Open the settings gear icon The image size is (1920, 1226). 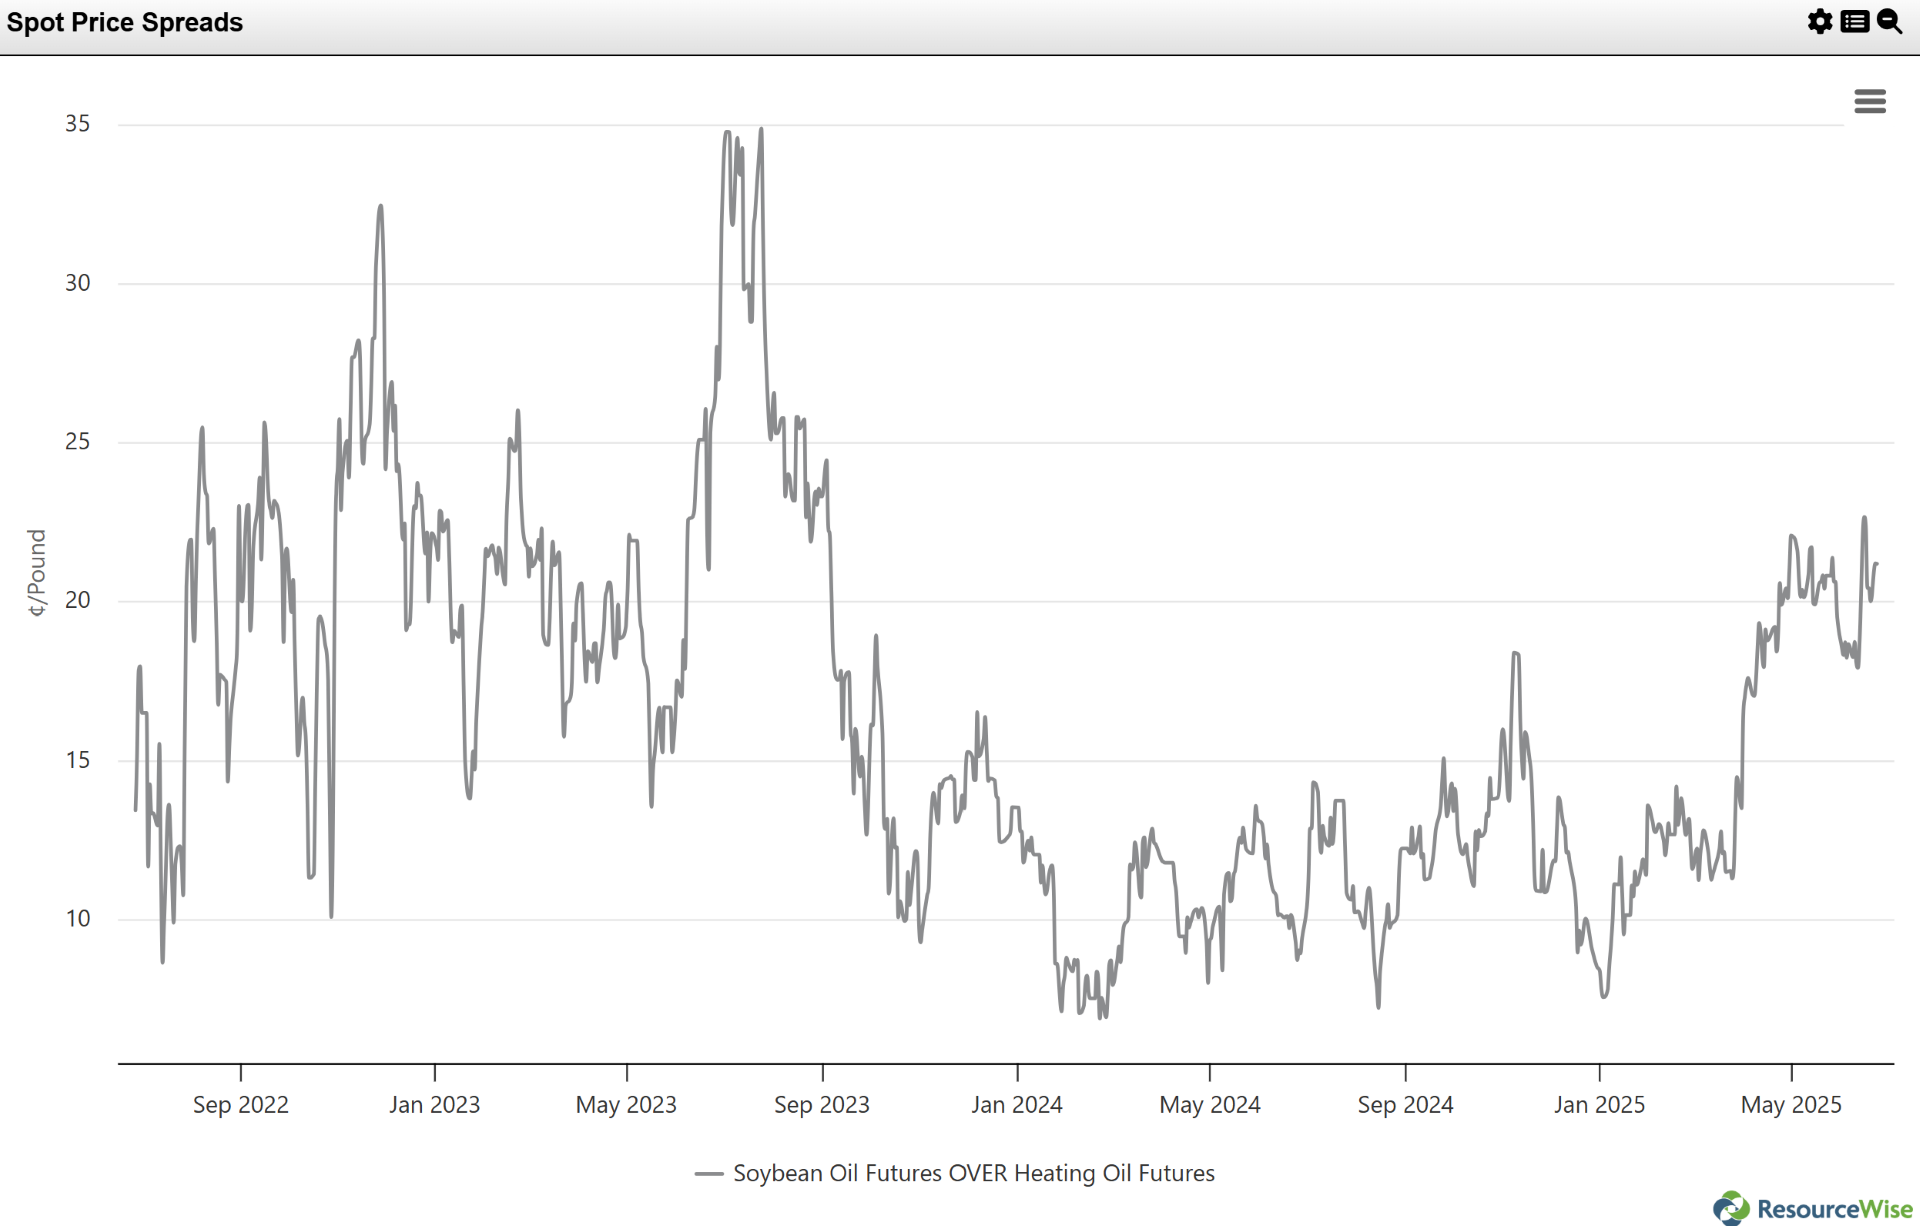(x=1820, y=21)
